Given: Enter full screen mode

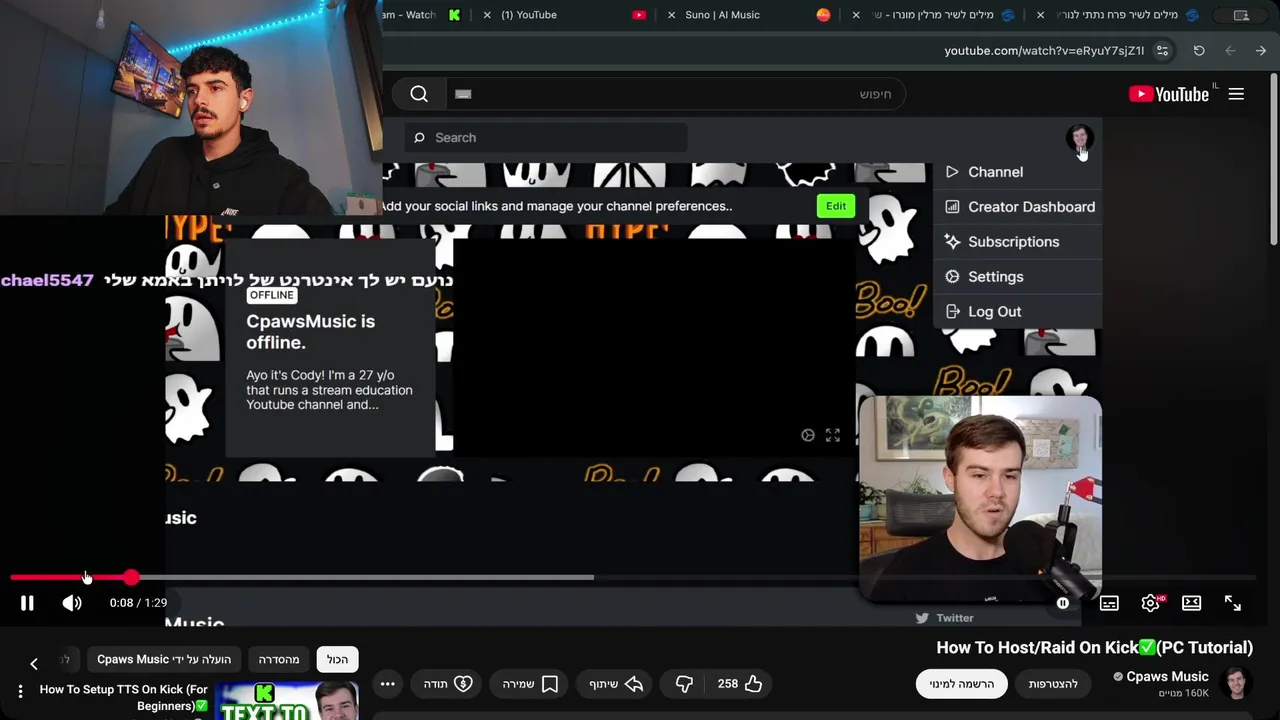Looking at the screenshot, I should coord(1232,603).
